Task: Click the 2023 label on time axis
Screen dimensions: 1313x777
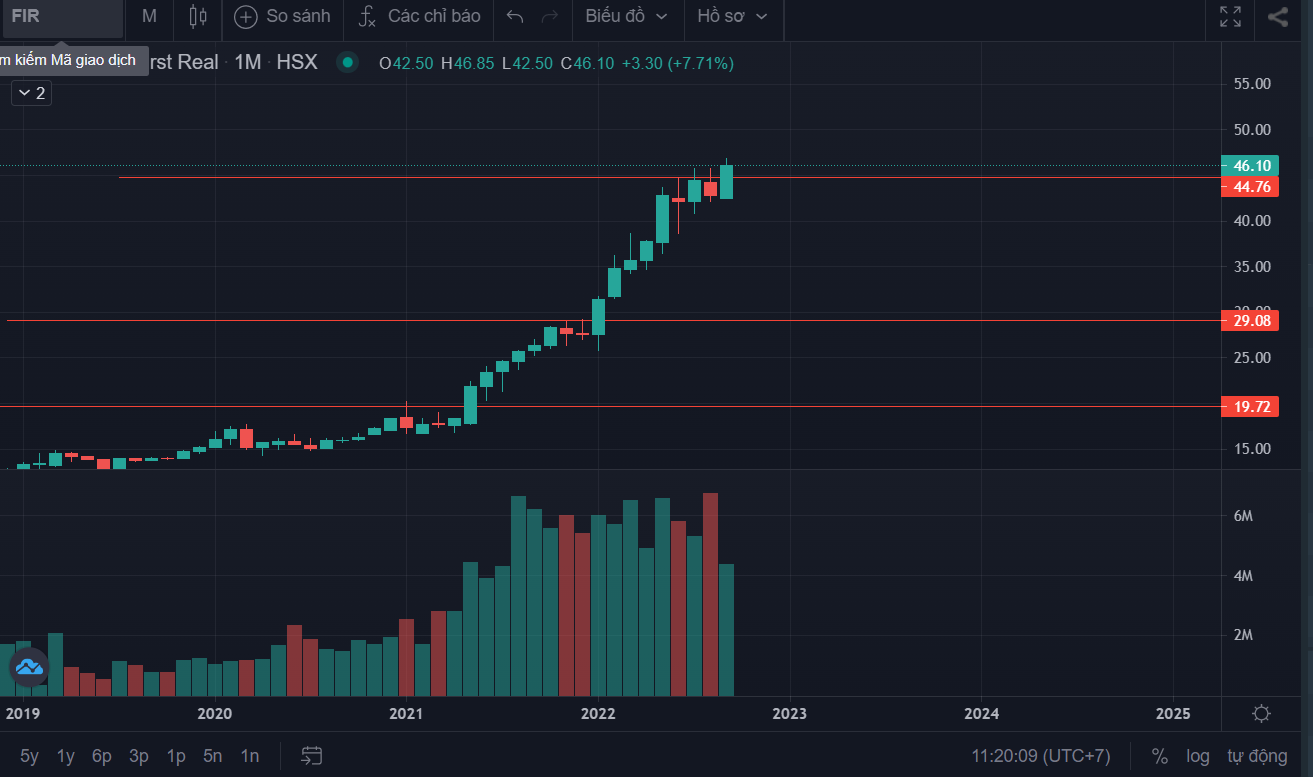Action: pyautogui.click(x=789, y=714)
